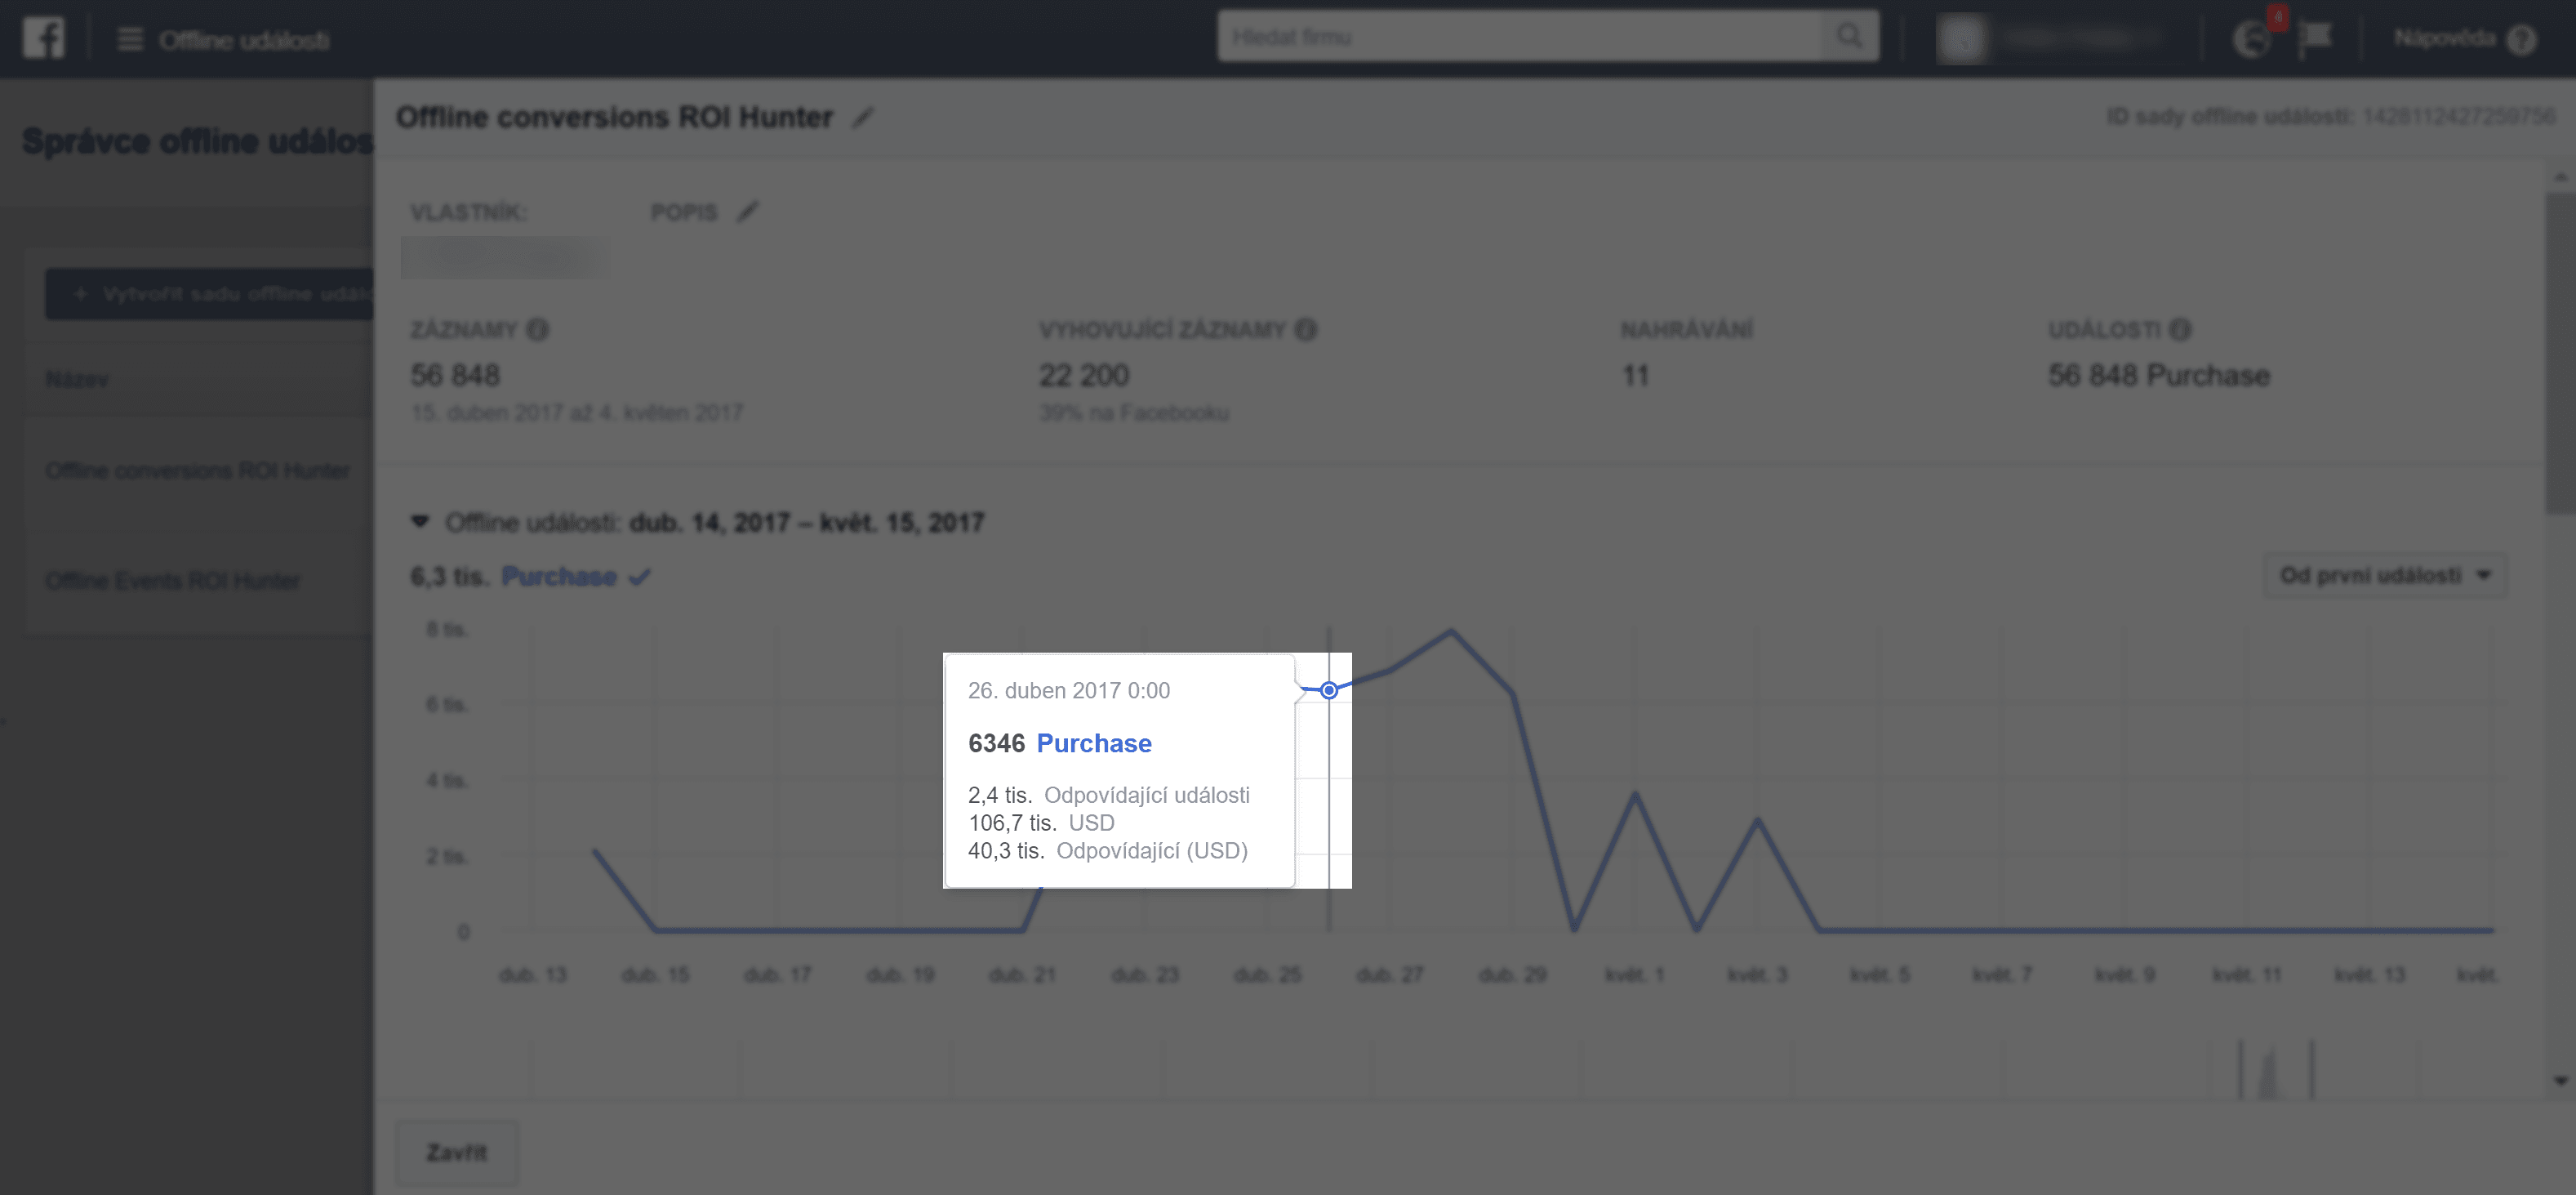
Task: Click into the Hledat firmu search field
Action: pos(1520,37)
